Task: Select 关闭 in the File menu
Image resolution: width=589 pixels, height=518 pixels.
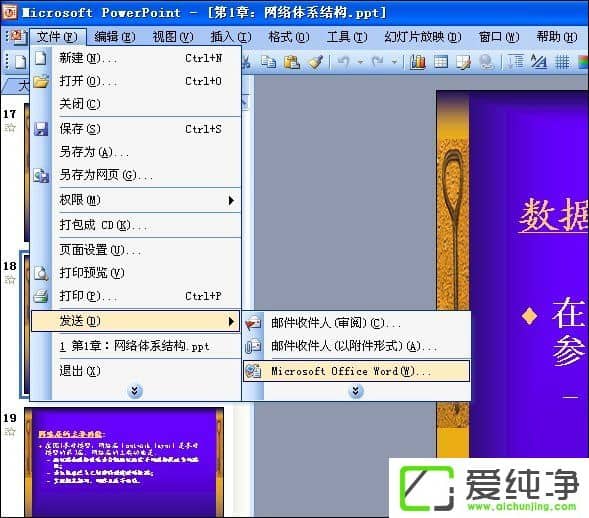Action: pos(135,104)
